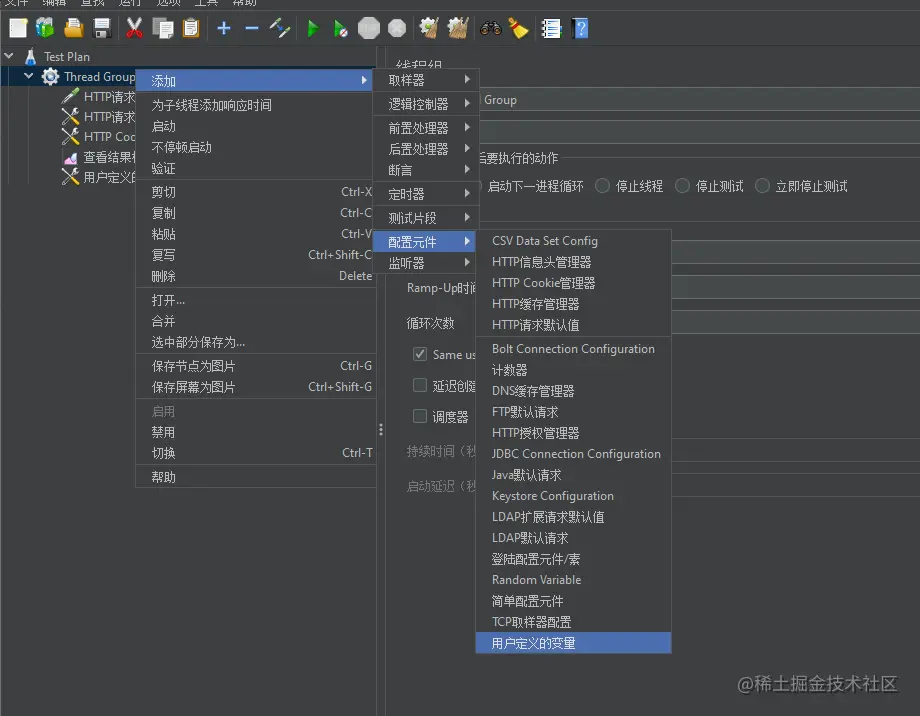
Task: Expand the 前置处理器 submenu
Action: [426, 127]
